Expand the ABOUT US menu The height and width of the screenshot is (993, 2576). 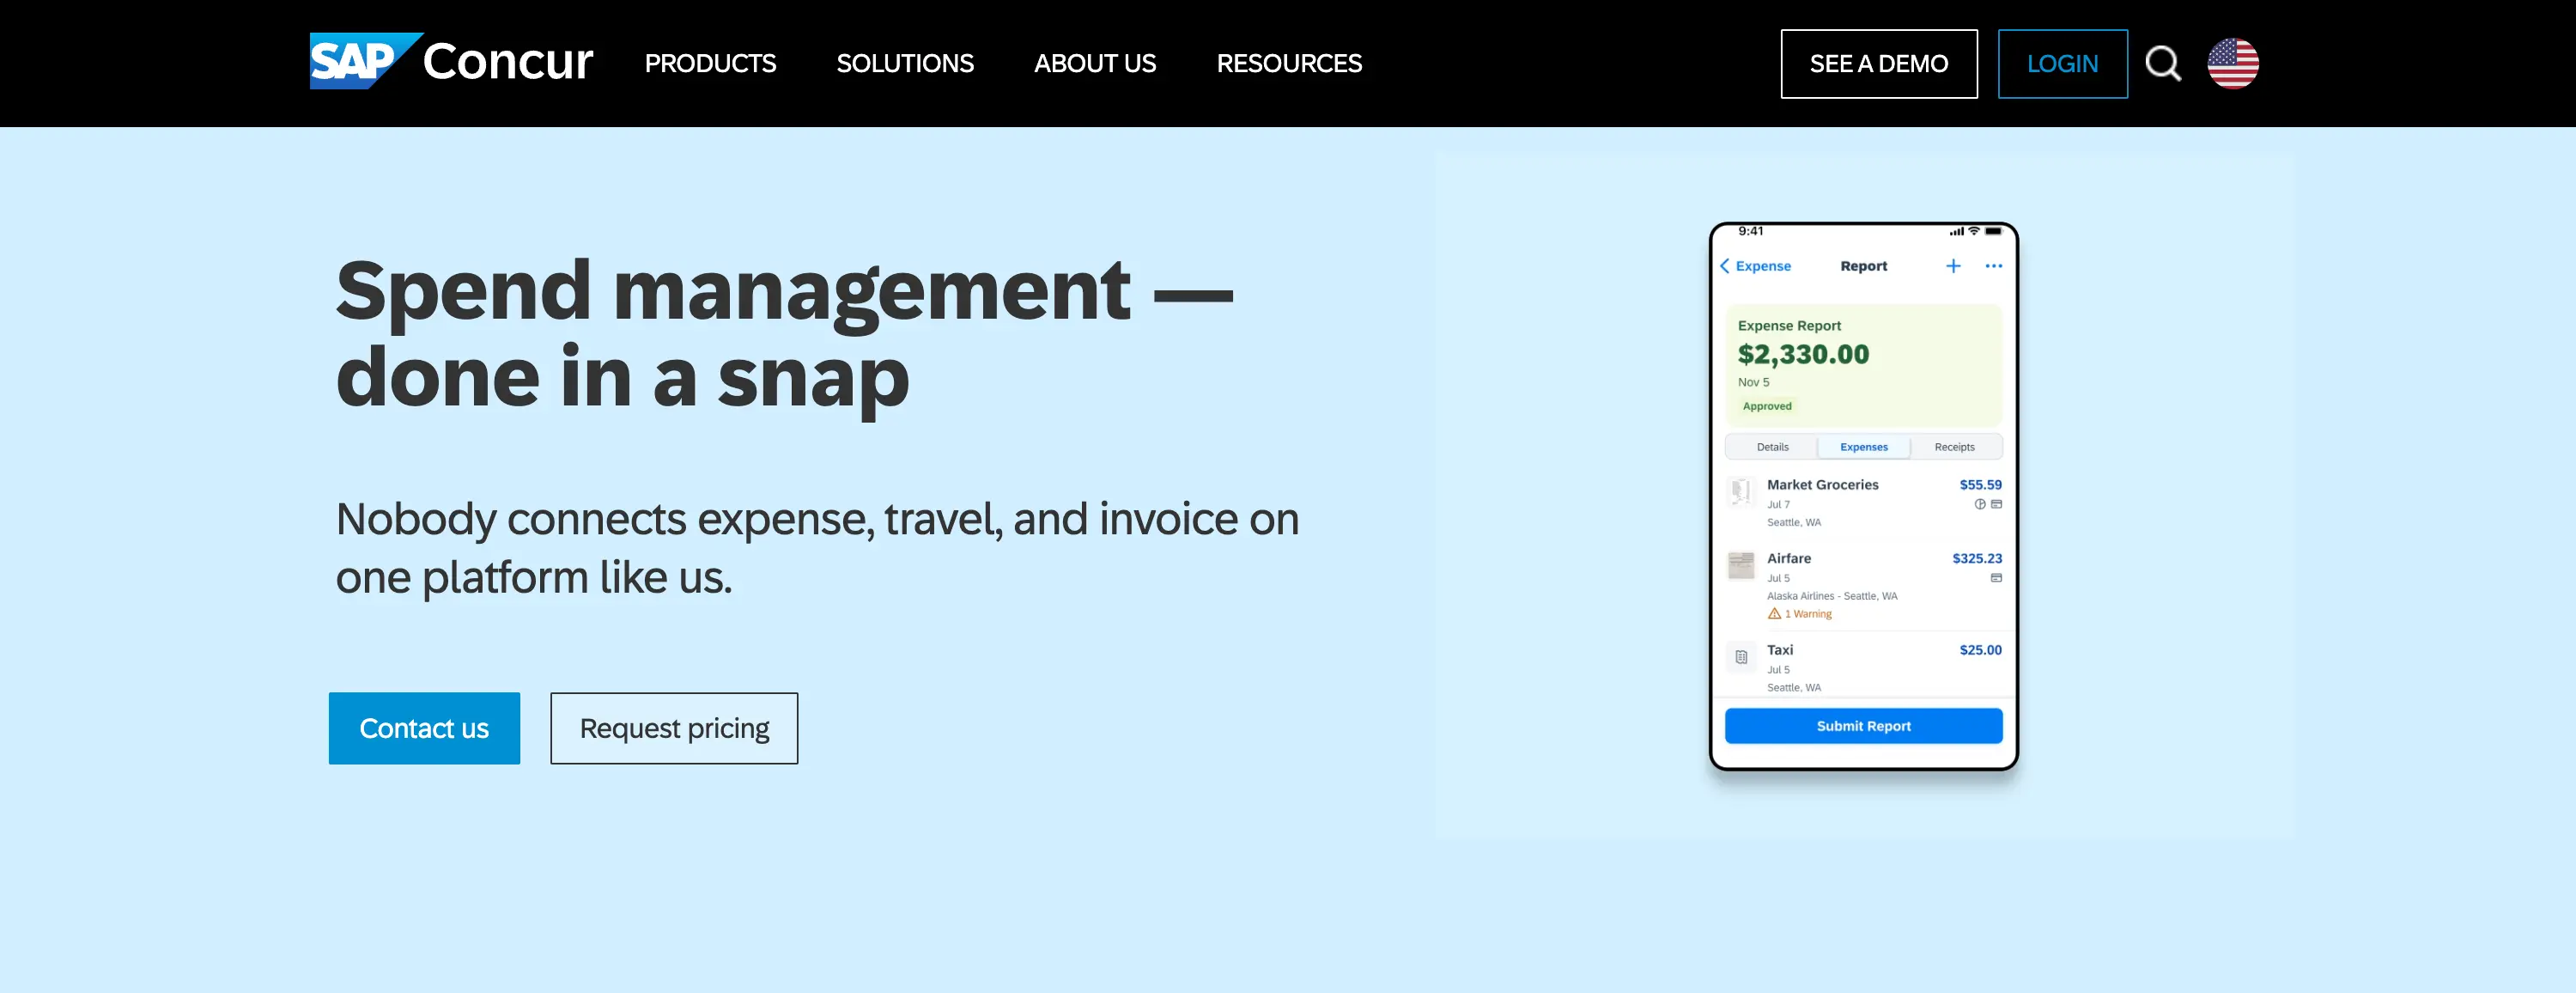(x=1094, y=64)
